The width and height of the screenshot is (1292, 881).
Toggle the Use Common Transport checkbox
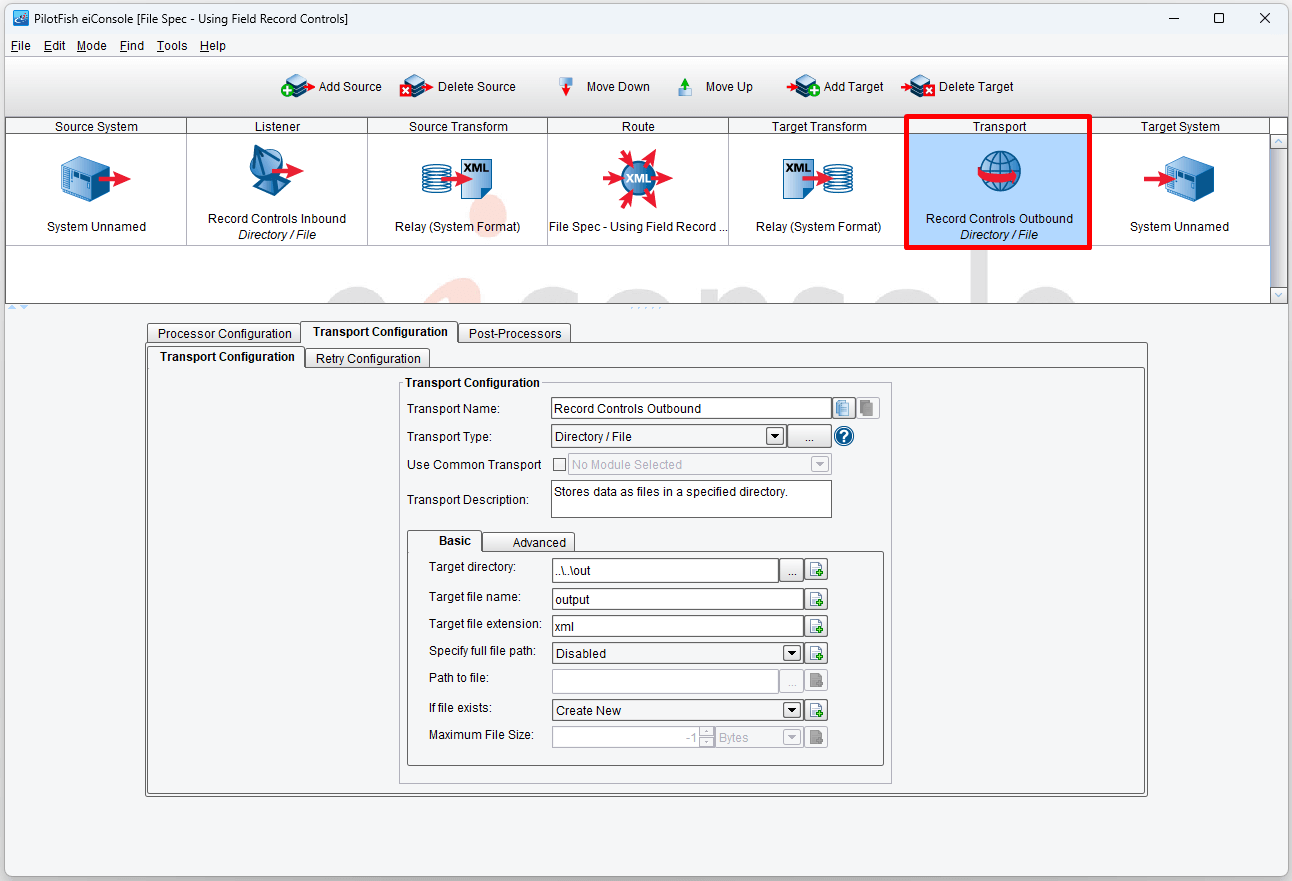[x=559, y=464]
